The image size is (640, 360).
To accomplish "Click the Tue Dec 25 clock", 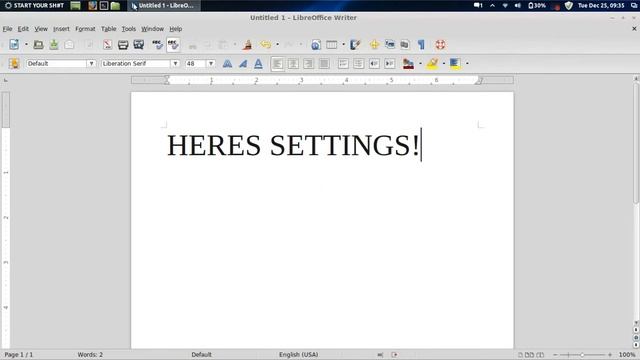I will click(x=601, y=6).
